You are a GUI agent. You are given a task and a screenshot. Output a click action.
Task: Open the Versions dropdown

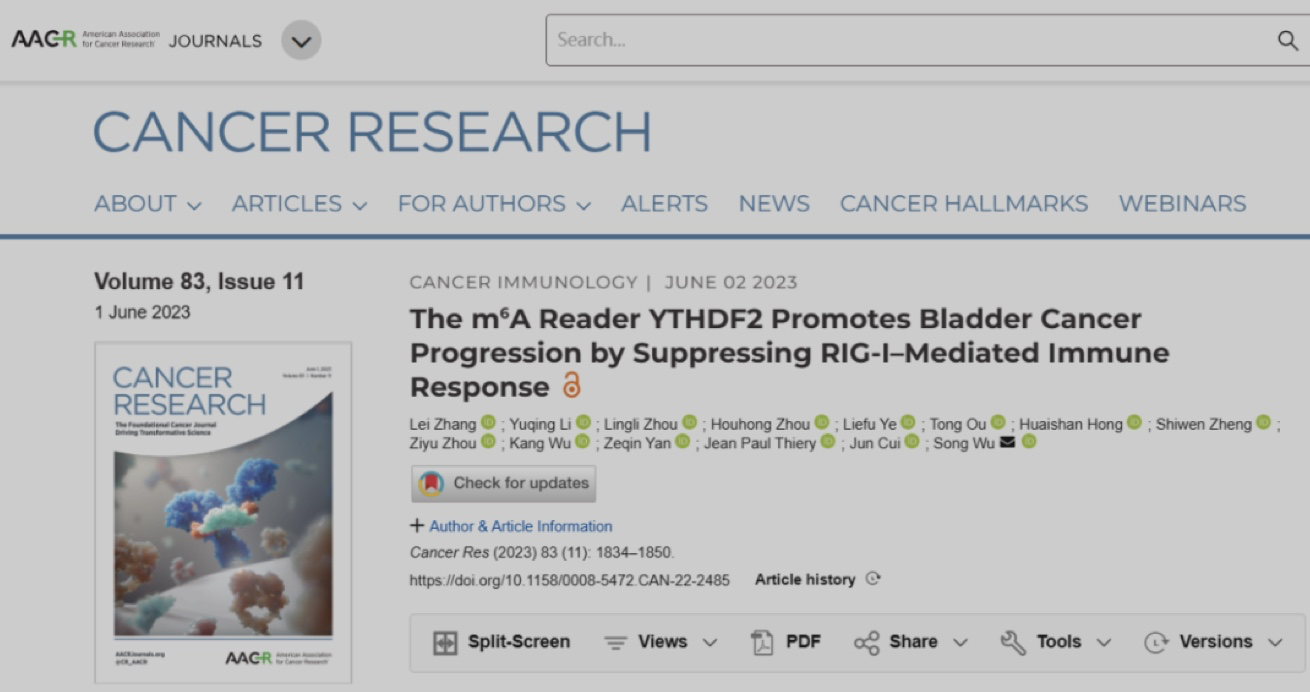tap(1214, 642)
